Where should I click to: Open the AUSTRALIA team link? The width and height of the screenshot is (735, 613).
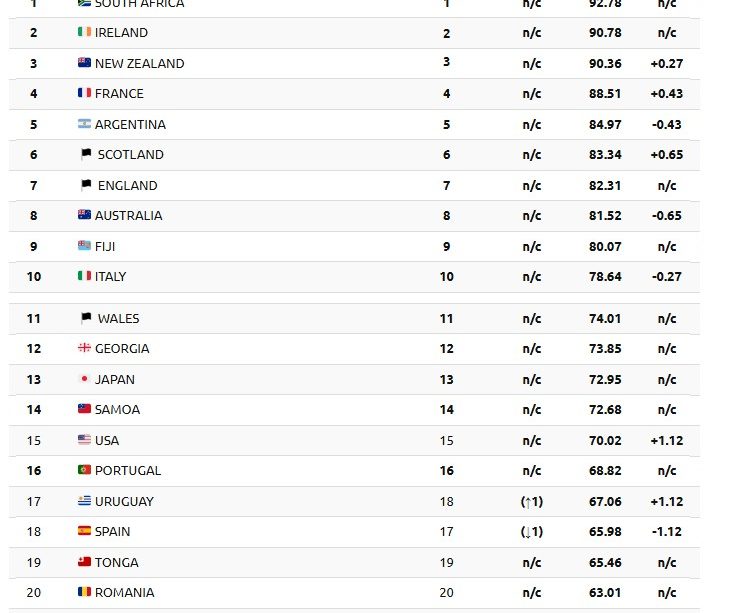128,216
